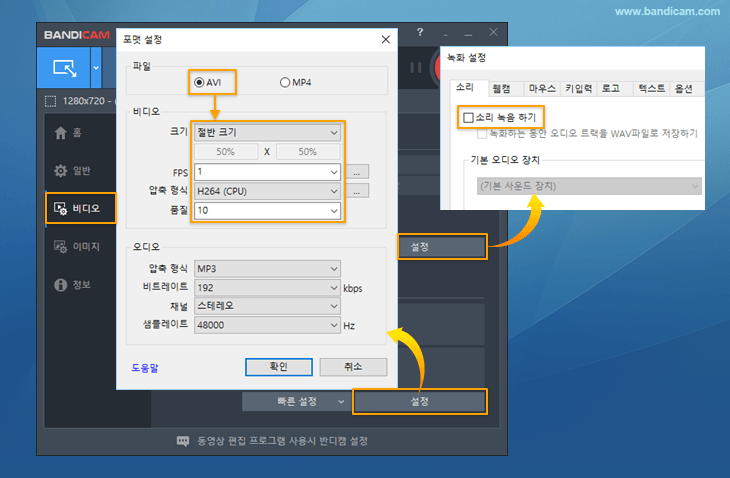Screen dimensions: 730x478
Task: Click the speech bubble icon at bottom
Action: coord(183,441)
